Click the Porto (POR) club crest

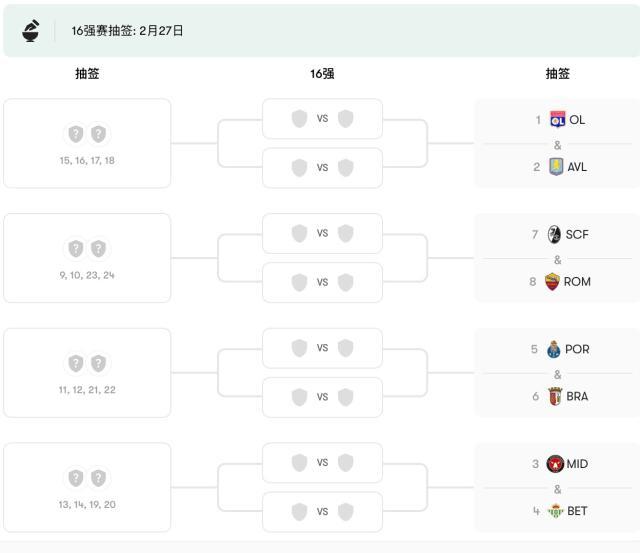[x=554, y=350]
